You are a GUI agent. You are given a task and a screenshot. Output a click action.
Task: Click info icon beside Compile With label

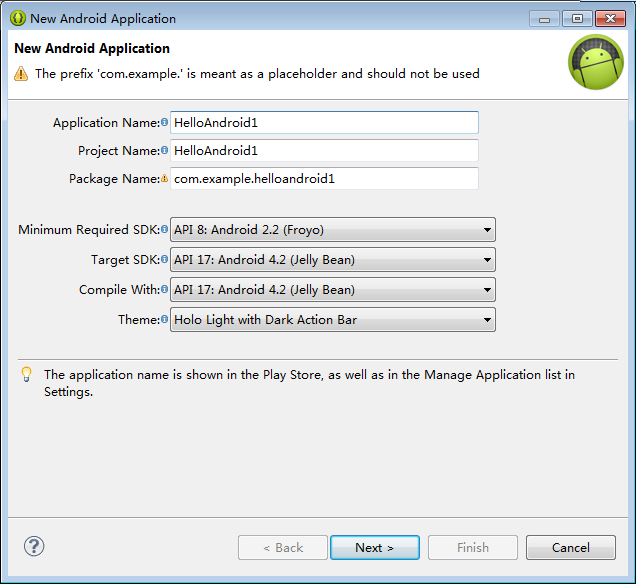pos(164,289)
